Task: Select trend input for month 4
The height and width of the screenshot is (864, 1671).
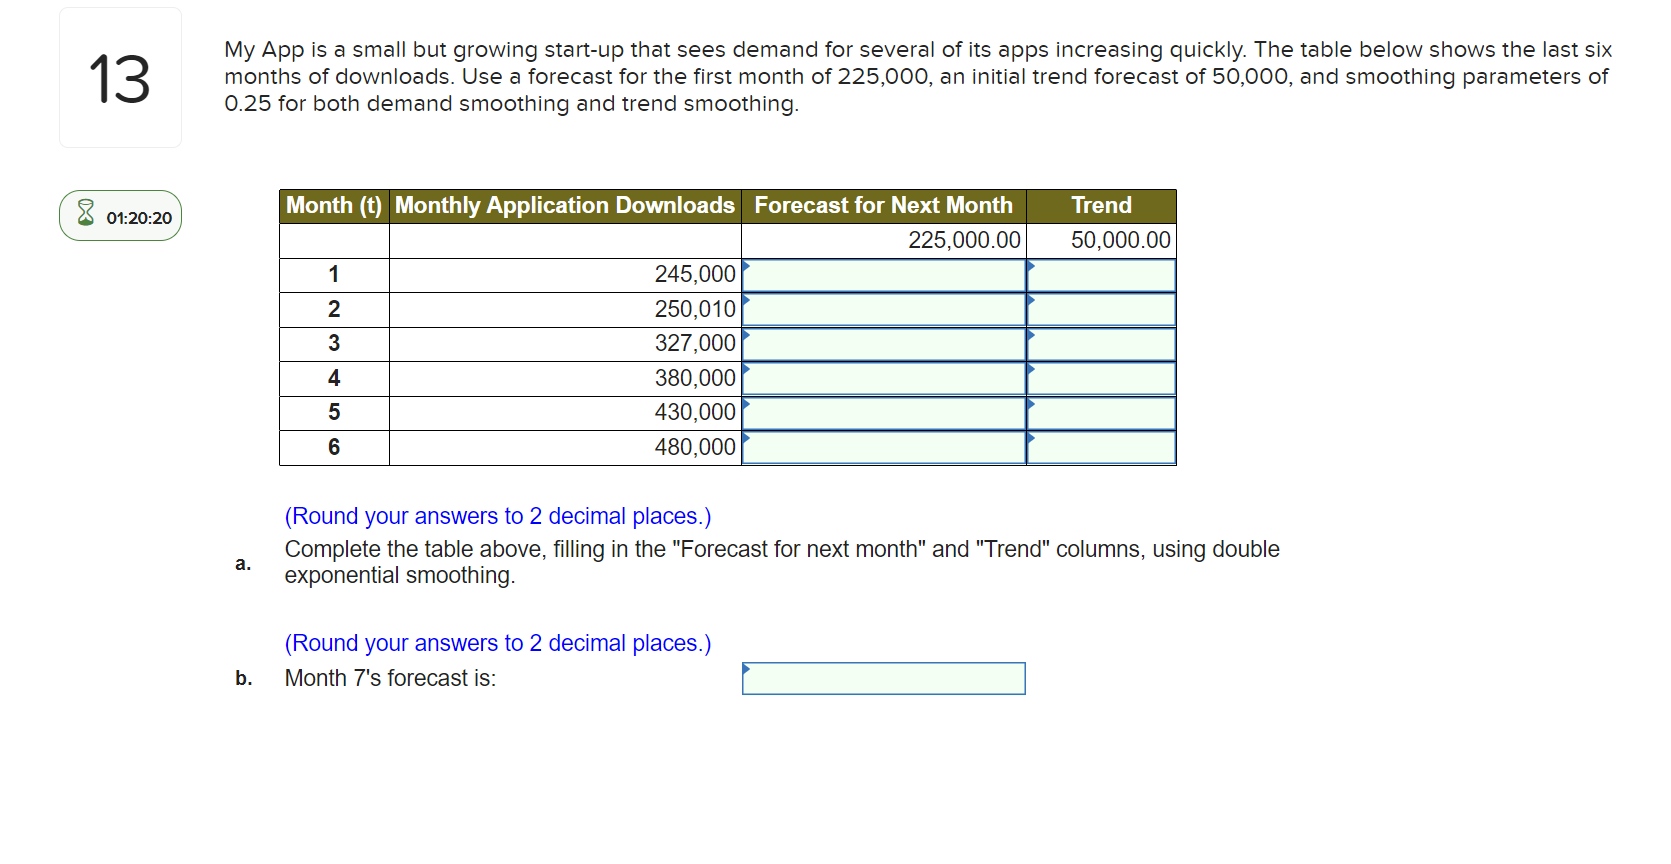Action: 1101,378
